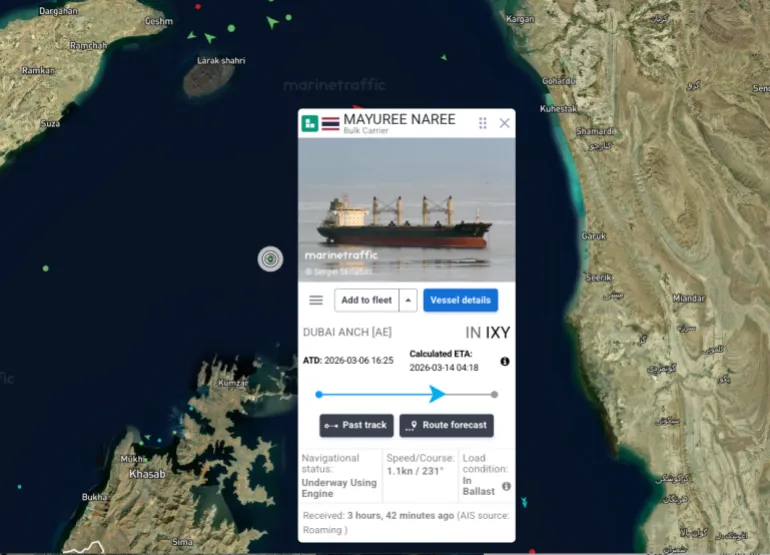This screenshot has width=770, height=555.
Task: Open Vessel details
Action: pos(461,300)
